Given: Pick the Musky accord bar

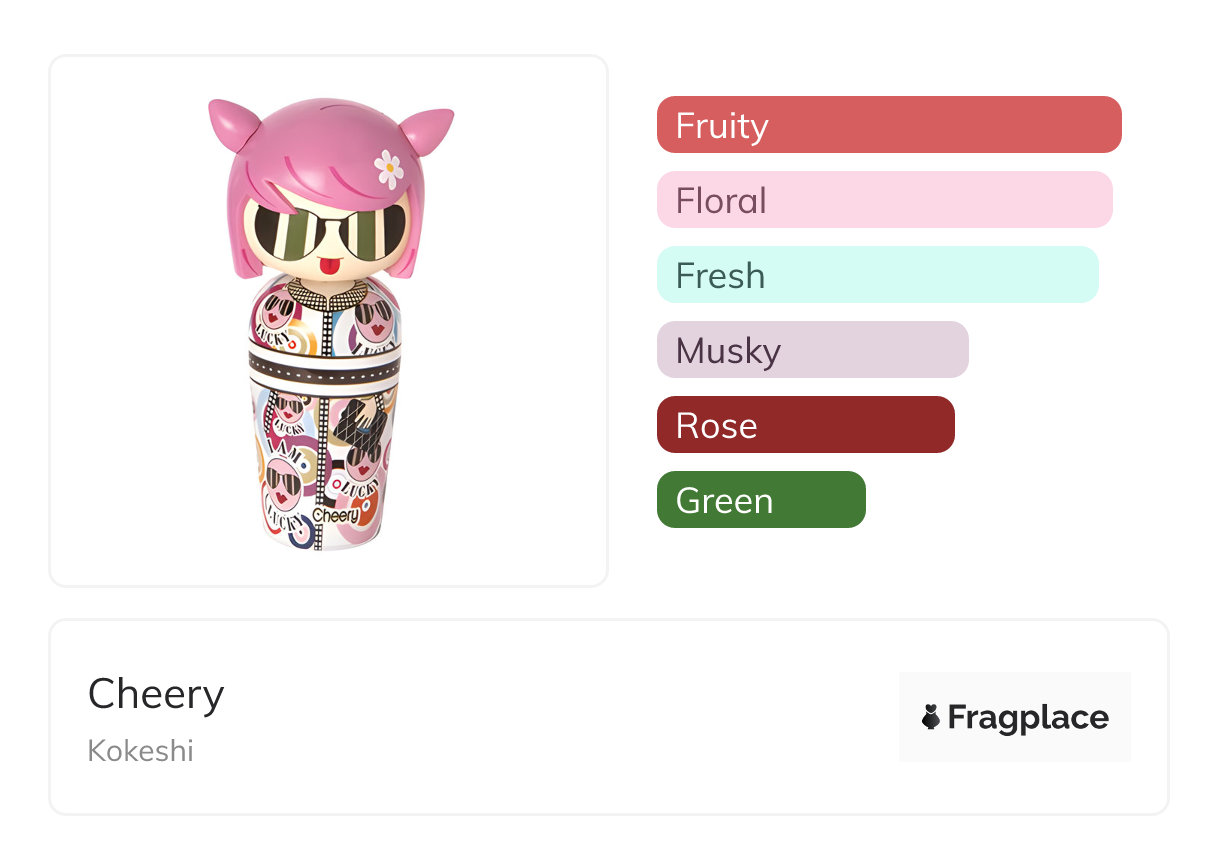Looking at the screenshot, I should [812, 350].
